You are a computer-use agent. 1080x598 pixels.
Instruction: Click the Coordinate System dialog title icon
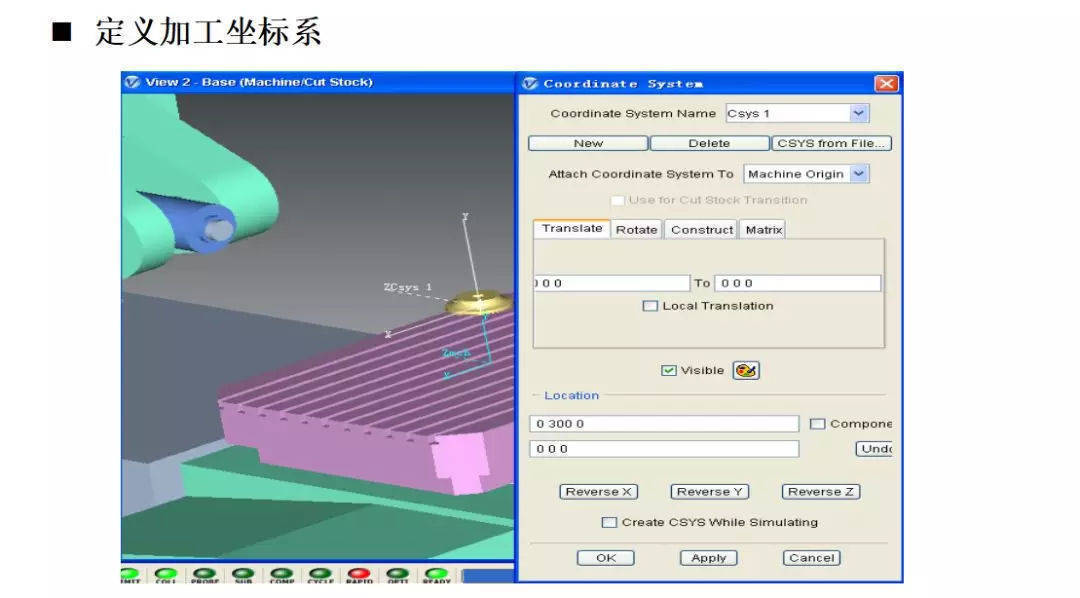(x=530, y=83)
